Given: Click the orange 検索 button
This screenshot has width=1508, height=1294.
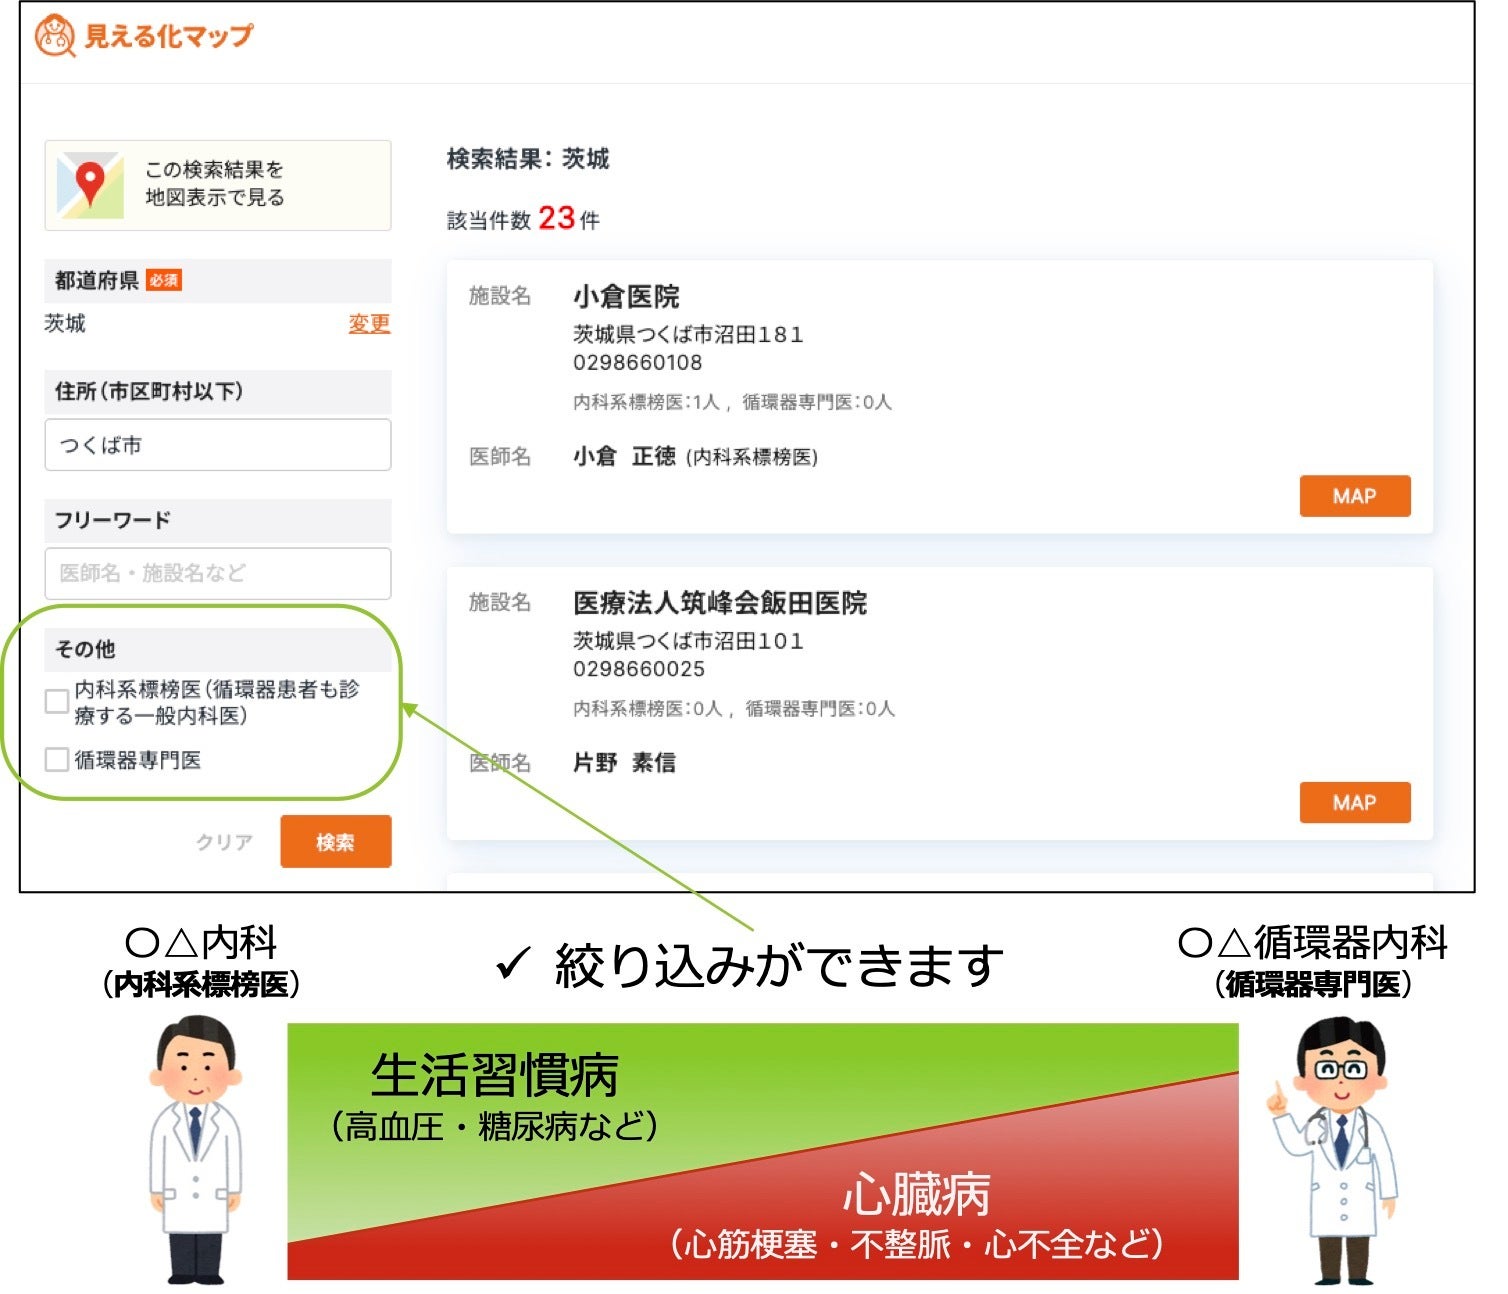Looking at the screenshot, I should tap(335, 842).
